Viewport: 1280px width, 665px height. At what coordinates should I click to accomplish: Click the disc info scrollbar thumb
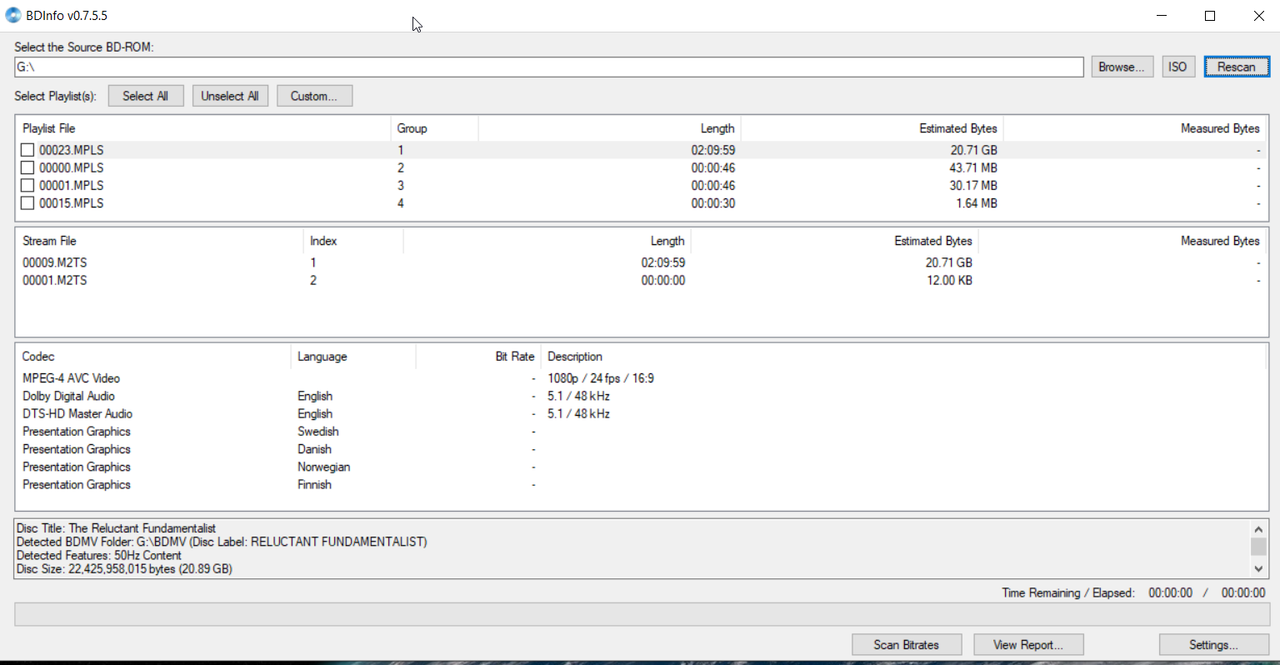[1259, 546]
